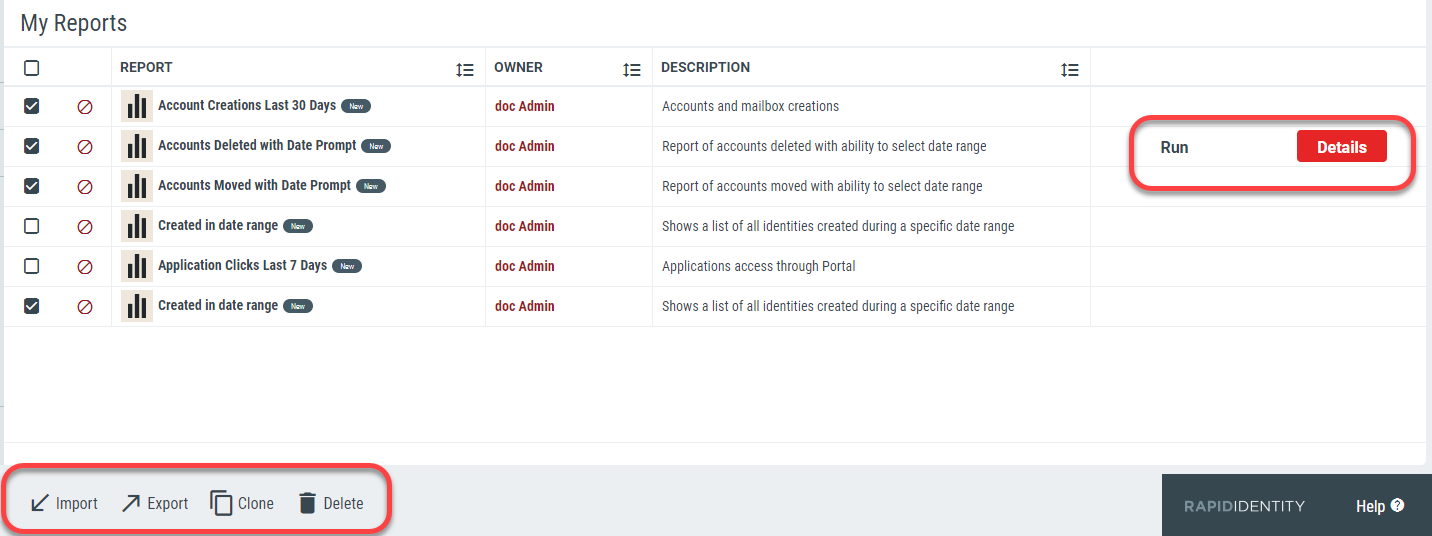Export the selected reports

click(155, 503)
